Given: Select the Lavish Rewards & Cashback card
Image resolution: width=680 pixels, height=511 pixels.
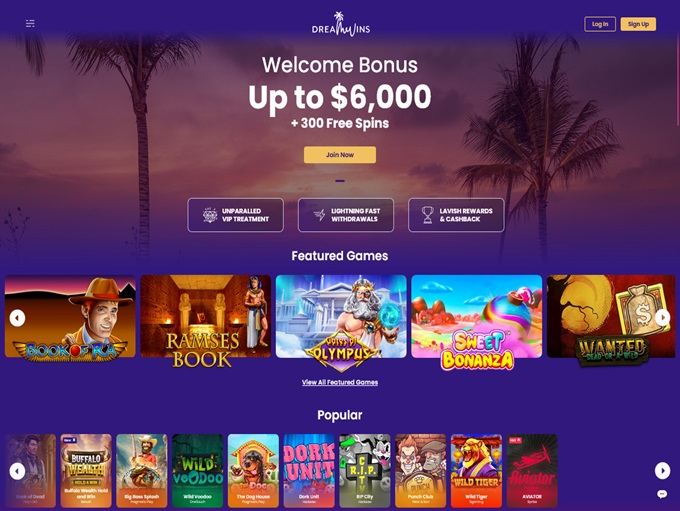Looking at the screenshot, I should coord(456,215).
